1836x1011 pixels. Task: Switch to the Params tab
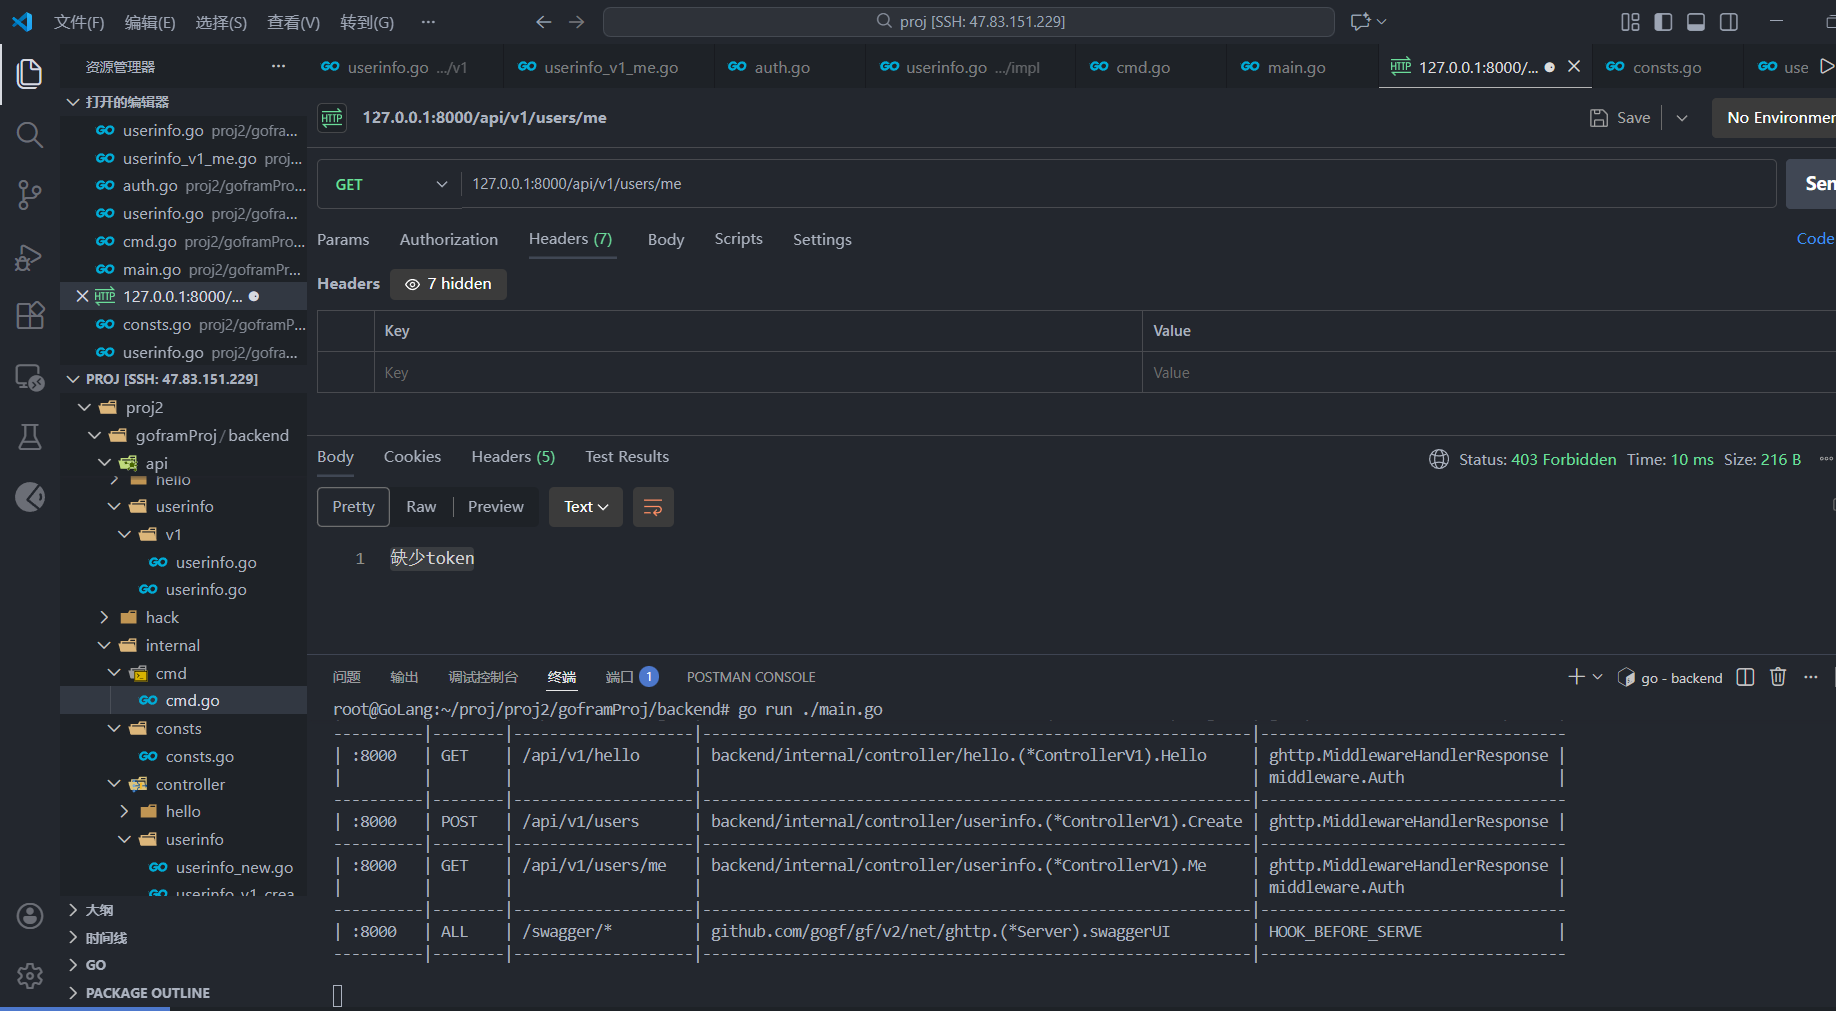click(343, 239)
